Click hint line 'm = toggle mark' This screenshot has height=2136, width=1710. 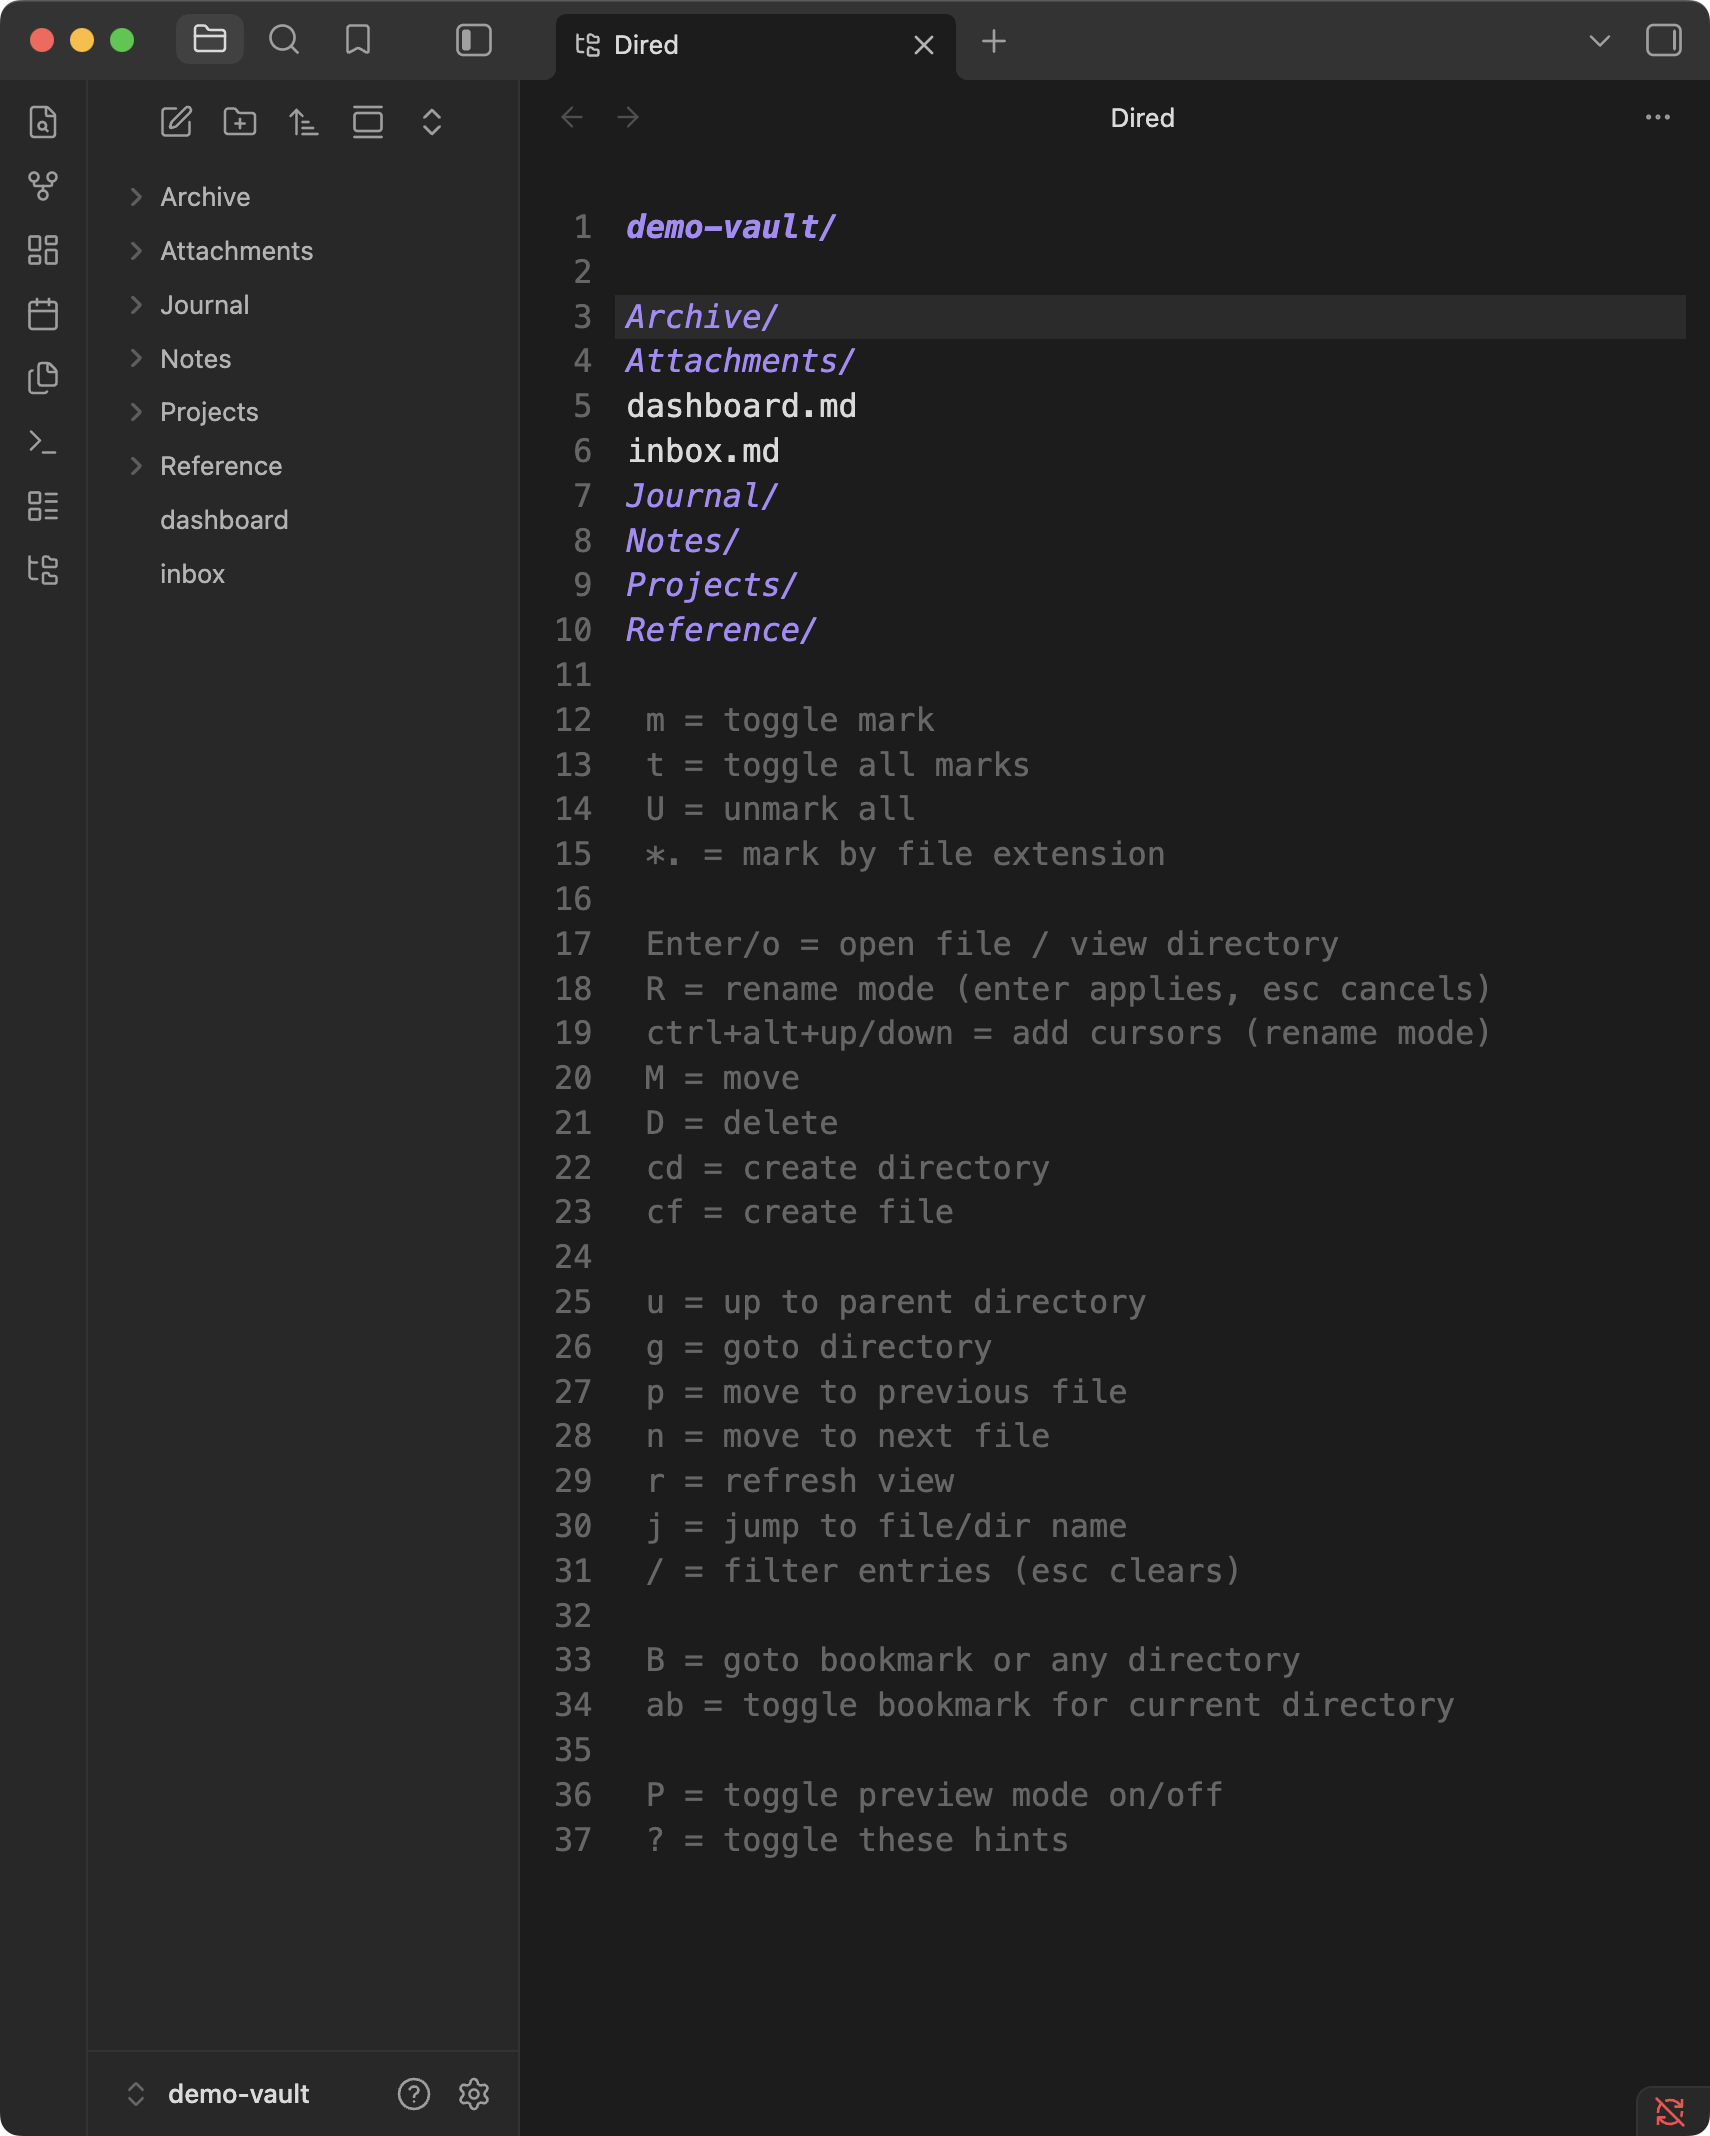click(x=790, y=720)
